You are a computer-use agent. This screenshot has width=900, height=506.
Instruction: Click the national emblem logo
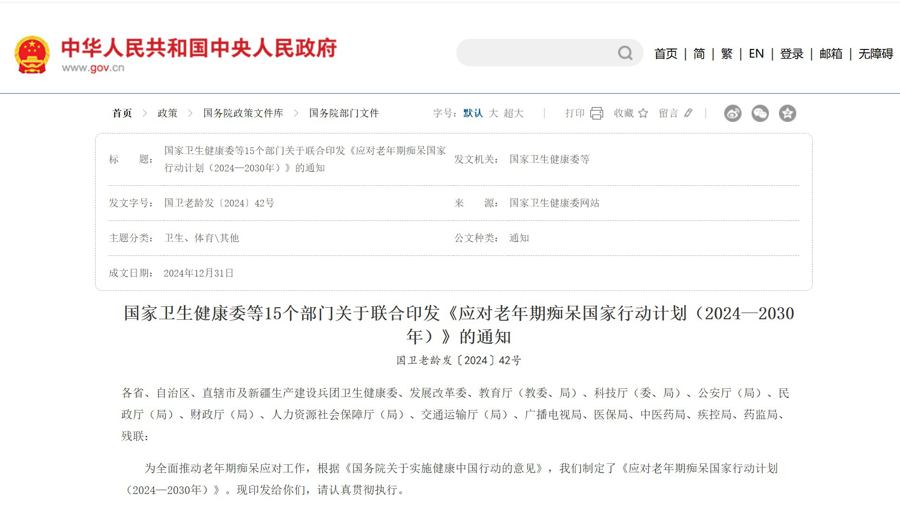32,54
